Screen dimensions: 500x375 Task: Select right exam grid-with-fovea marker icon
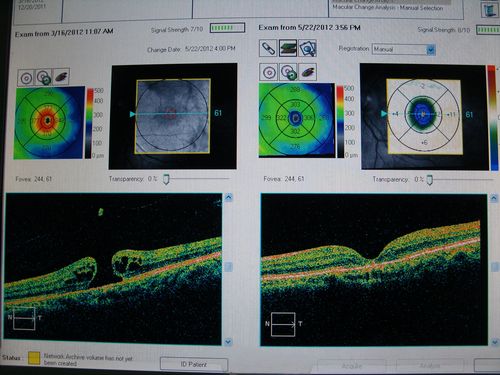pos(288,72)
